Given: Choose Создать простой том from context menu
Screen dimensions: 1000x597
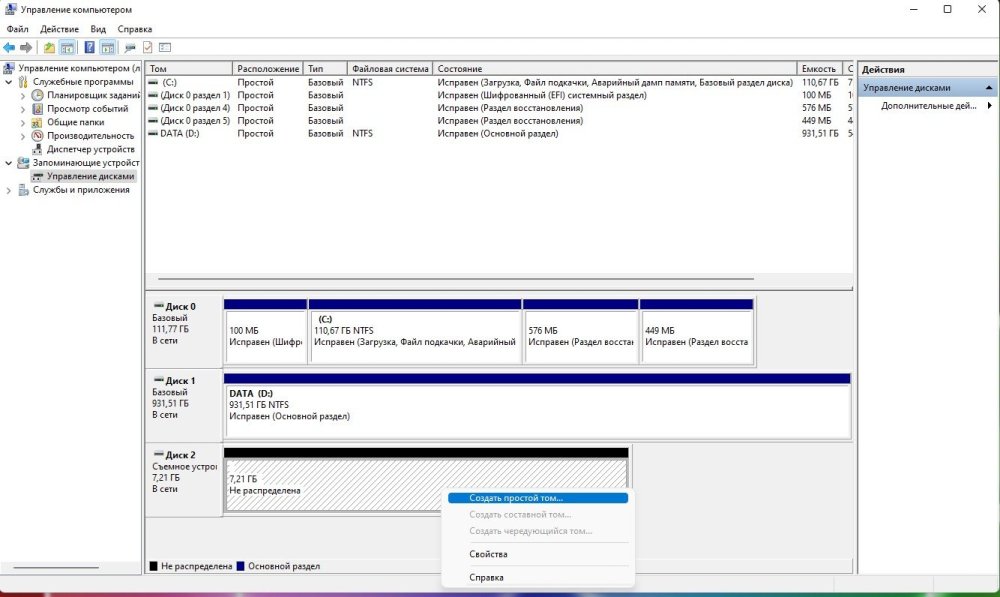Looking at the screenshot, I should 516,497.
